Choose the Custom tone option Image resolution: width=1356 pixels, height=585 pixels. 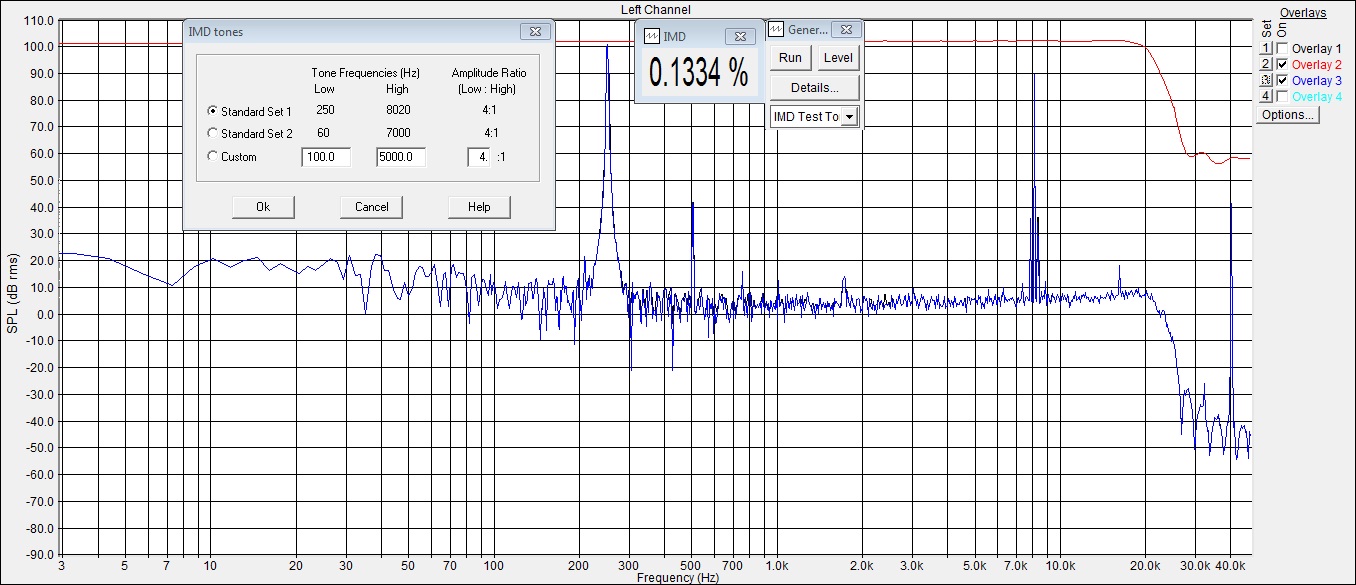[x=212, y=157]
